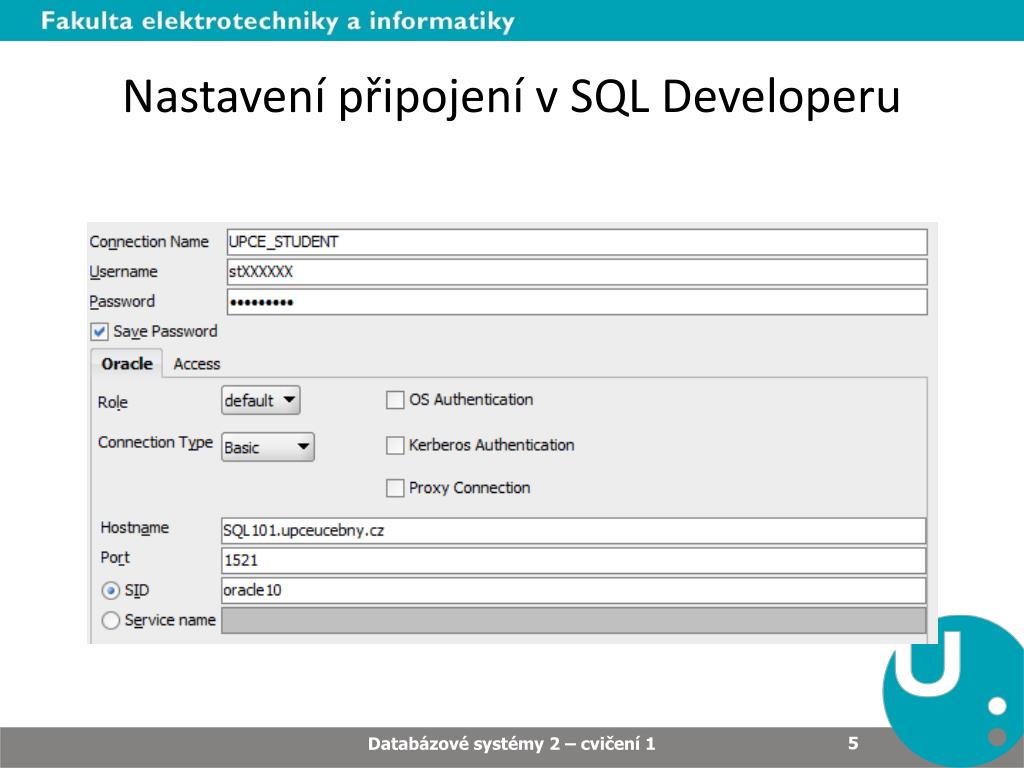Click the slide number 5

tap(853, 743)
